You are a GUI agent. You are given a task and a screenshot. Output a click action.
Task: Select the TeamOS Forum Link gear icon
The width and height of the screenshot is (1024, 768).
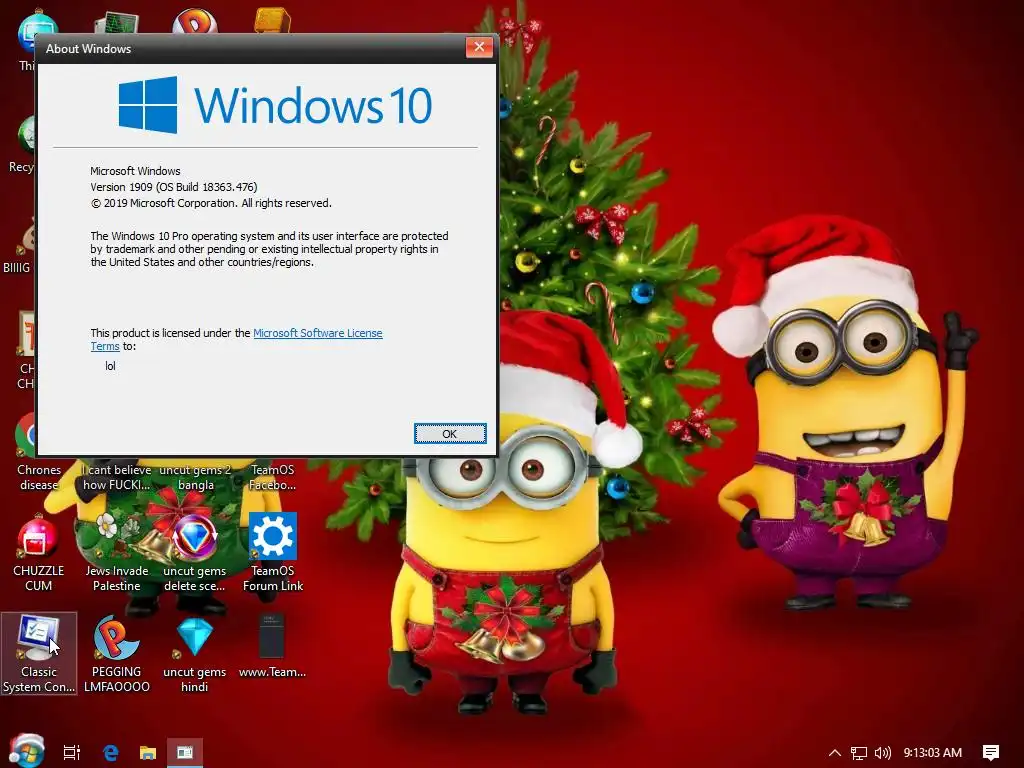click(272, 553)
